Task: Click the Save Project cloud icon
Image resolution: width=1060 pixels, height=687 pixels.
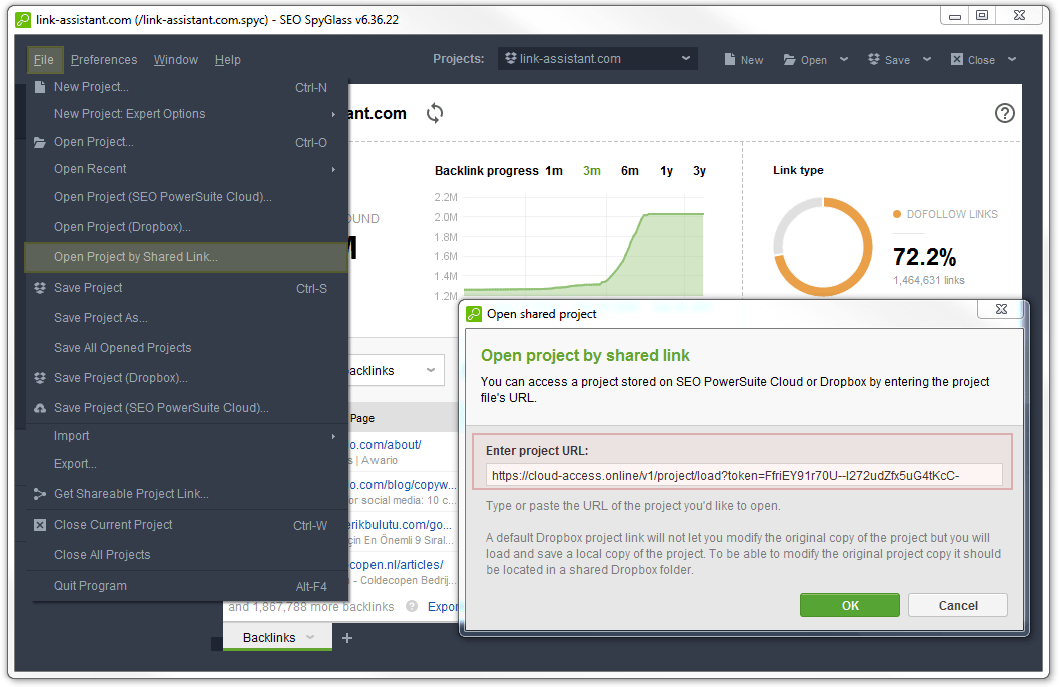Action: click(x=40, y=408)
